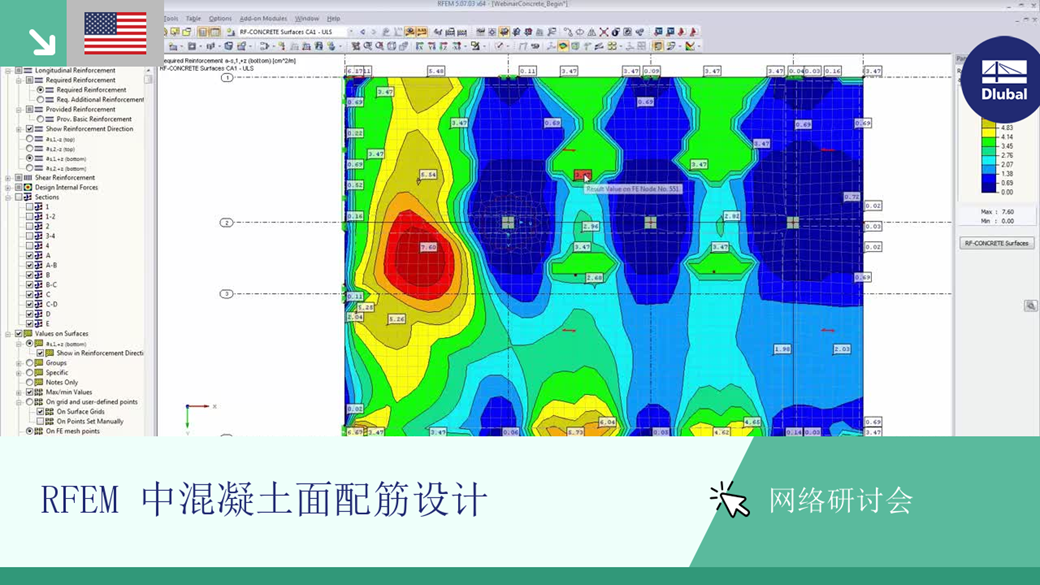Uncheck Show Reinforcement Direction

[29, 129]
